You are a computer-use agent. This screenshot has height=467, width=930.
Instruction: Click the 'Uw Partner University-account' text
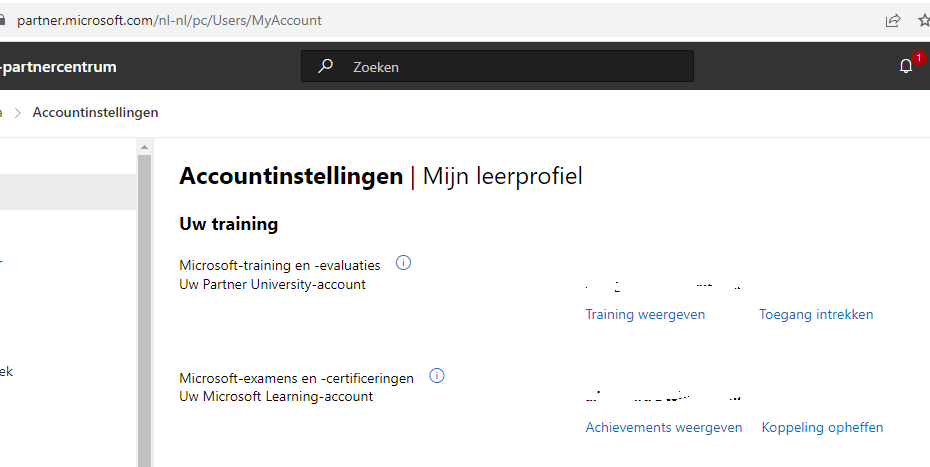click(272, 284)
